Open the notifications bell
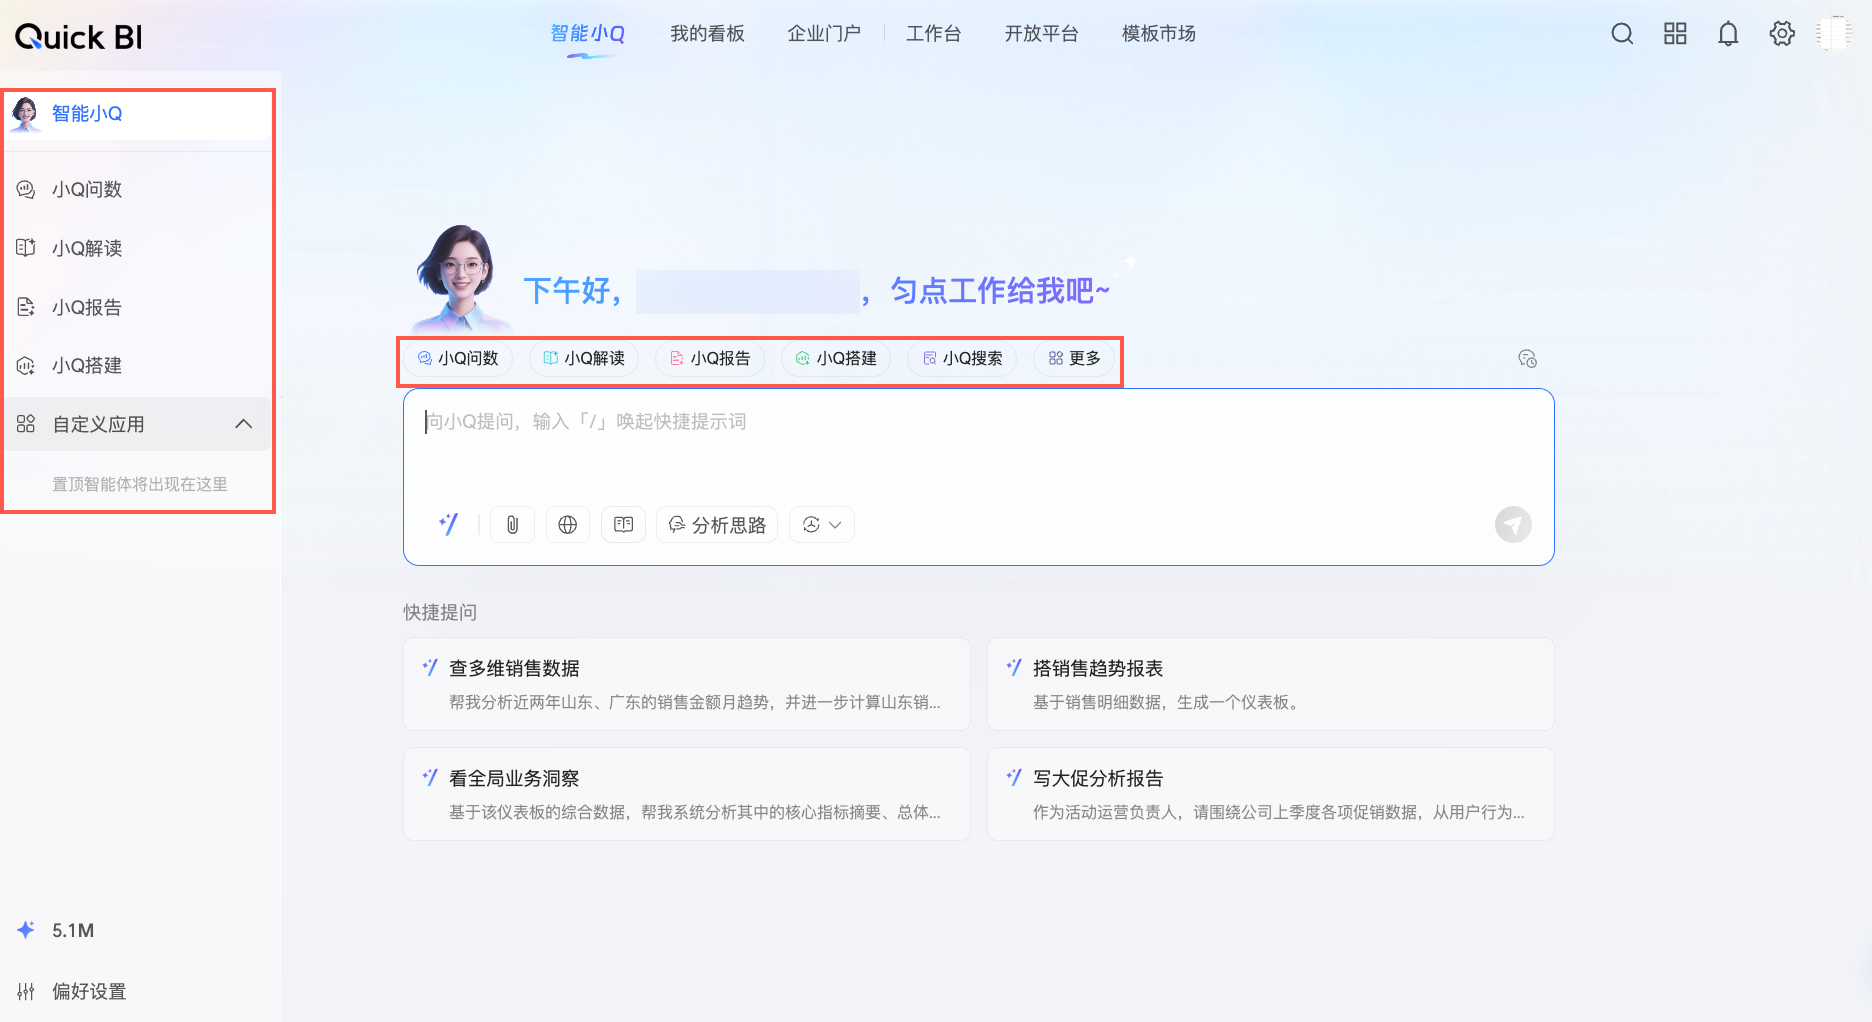 coord(1728,34)
